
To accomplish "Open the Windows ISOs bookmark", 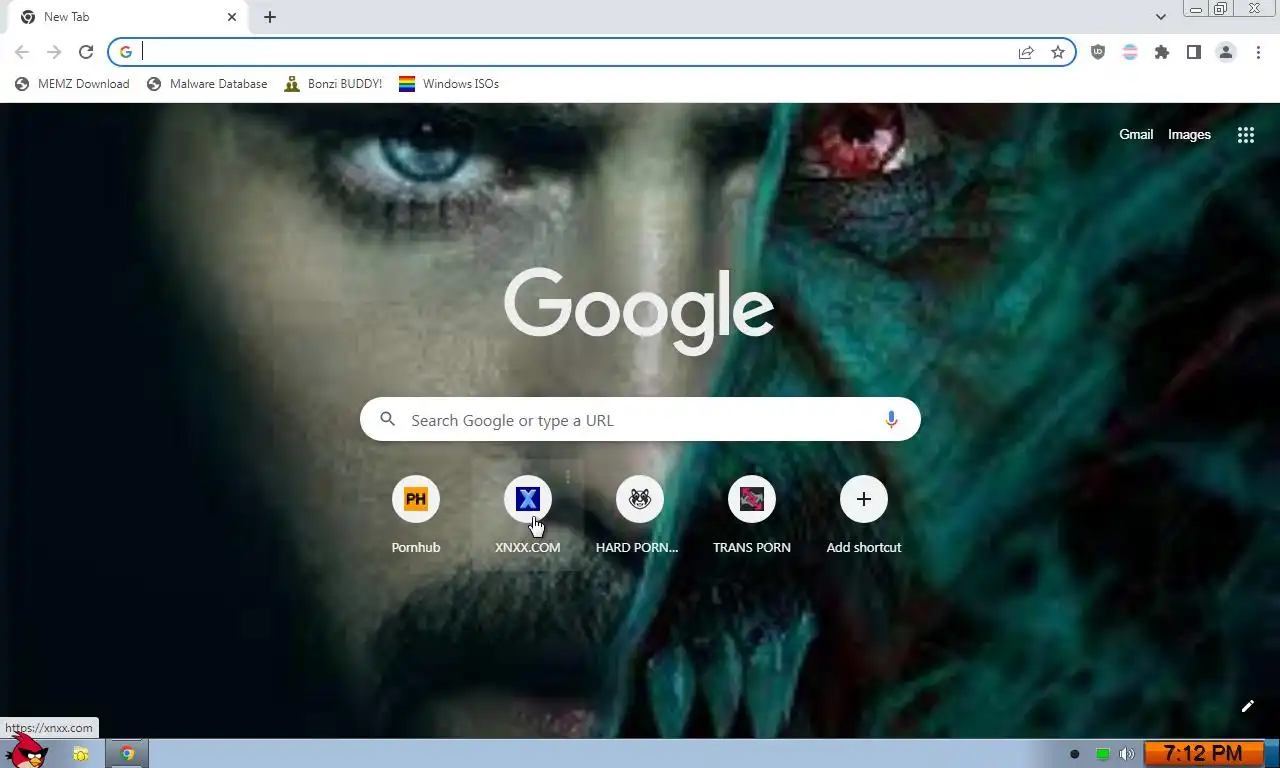I will (x=449, y=84).
